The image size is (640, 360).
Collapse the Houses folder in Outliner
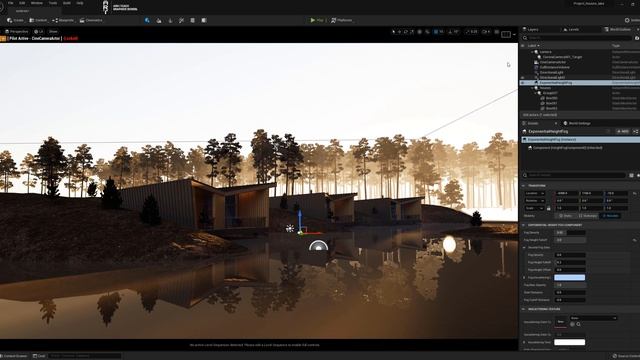click(x=532, y=88)
